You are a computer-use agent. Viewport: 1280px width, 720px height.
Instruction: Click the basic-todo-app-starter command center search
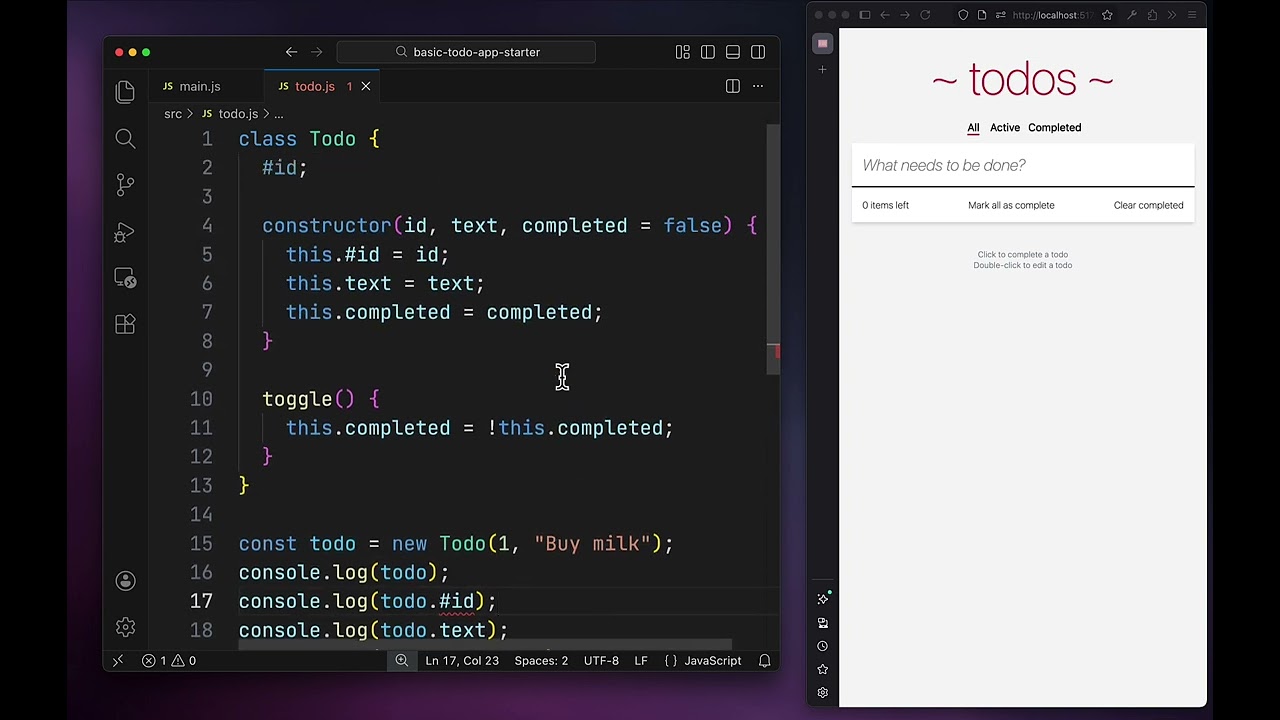point(466,52)
